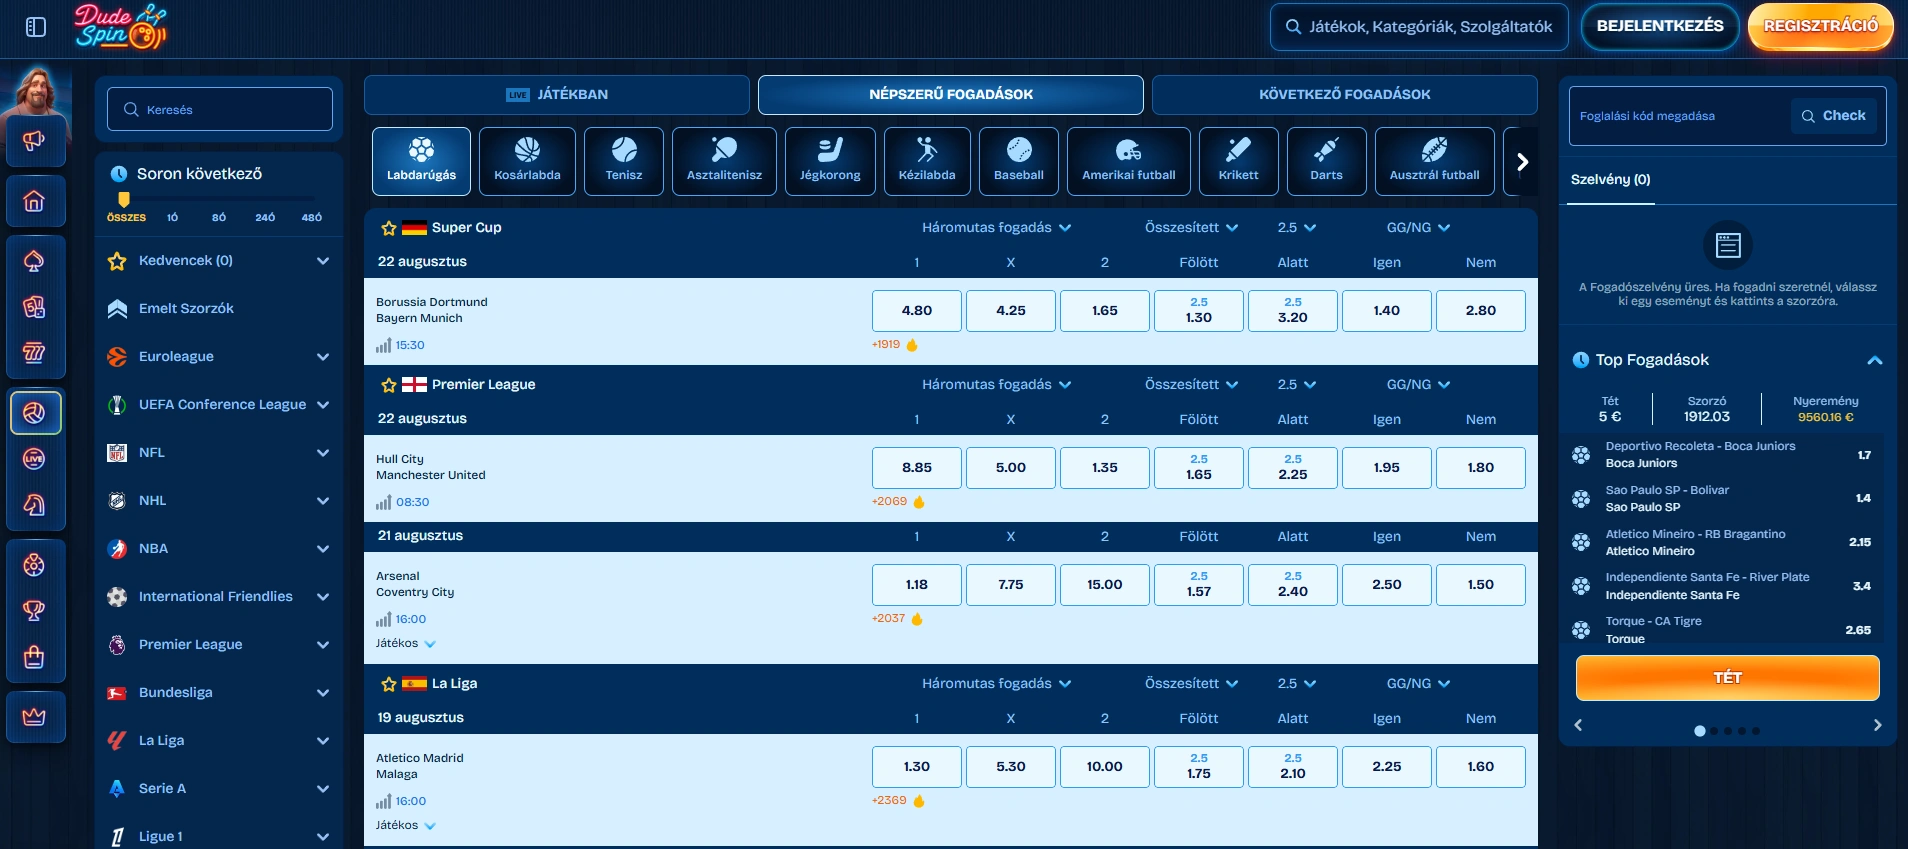Screen dimensions: 1908x849
Task: Select draw odds 5.00 for Hull City match
Action: (1011, 468)
